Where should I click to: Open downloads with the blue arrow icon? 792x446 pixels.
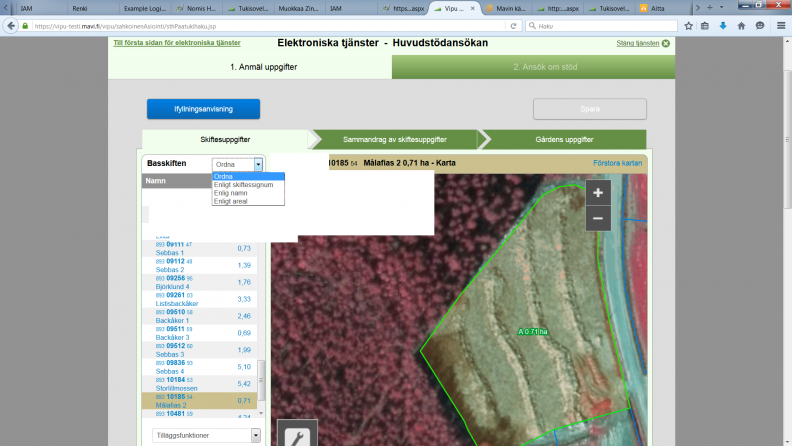[x=723, y=26]
